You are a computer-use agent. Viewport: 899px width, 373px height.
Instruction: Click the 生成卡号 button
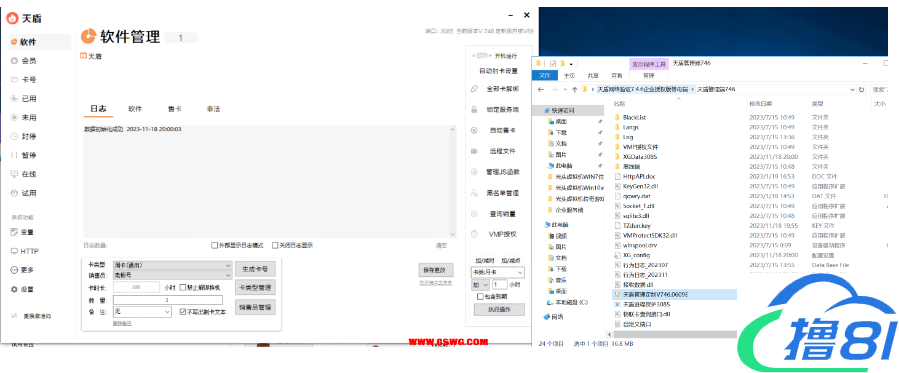(255, 269)
